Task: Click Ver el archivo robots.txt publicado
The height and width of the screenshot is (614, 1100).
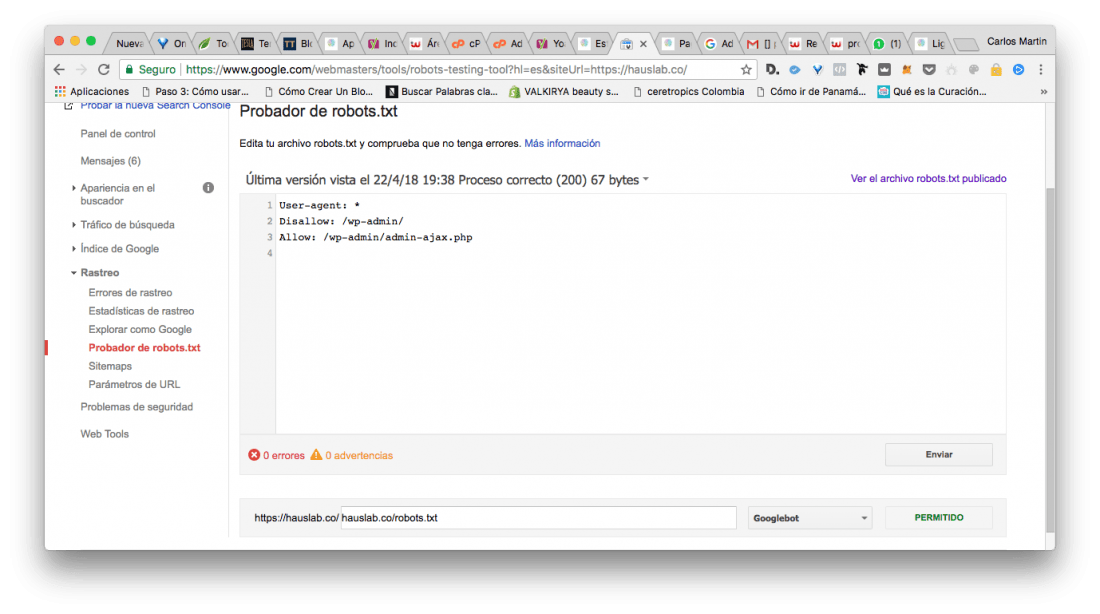Action: click(x=928, y=178)
